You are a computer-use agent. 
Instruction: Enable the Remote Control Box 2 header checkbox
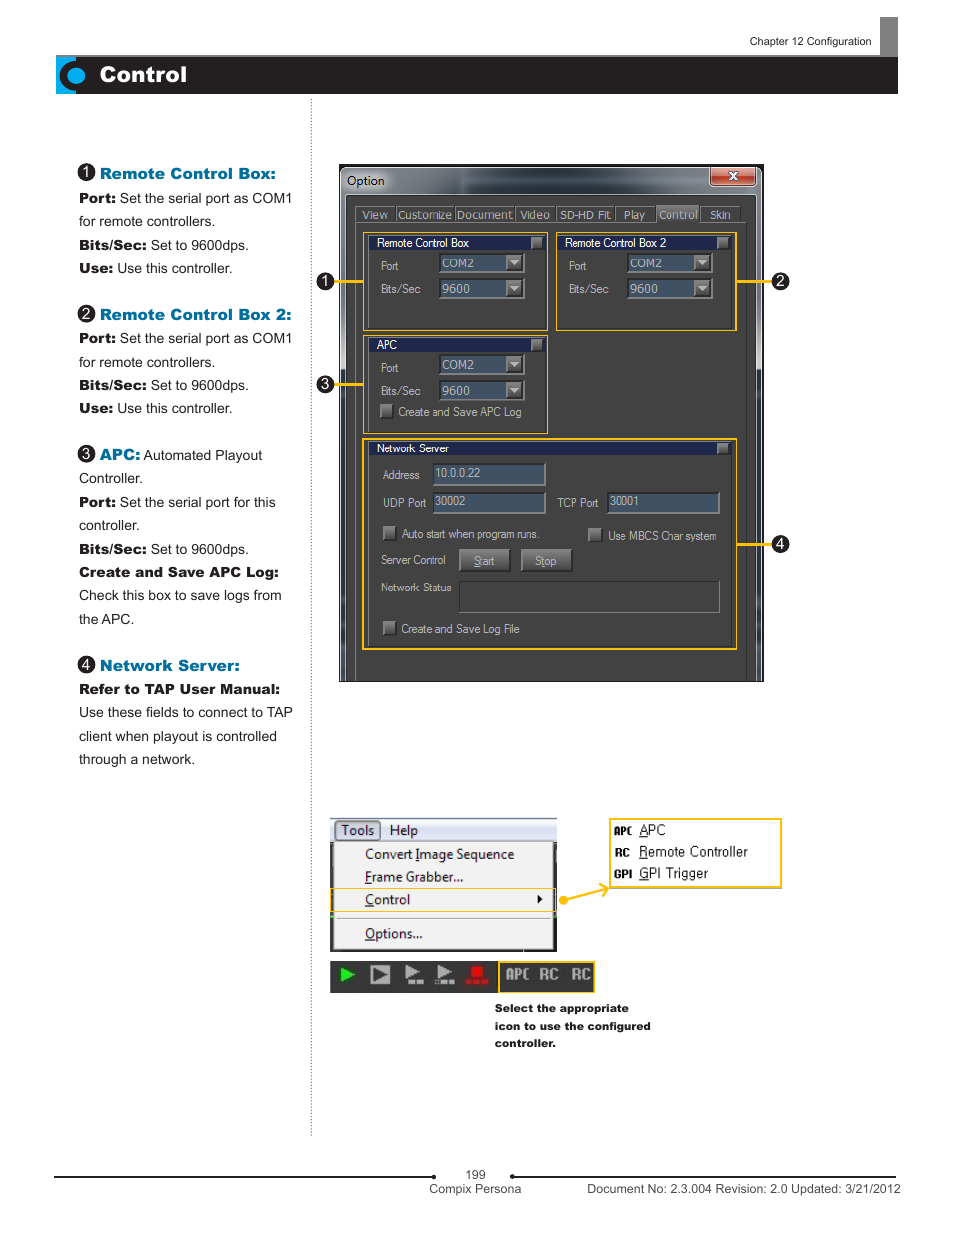pos(723,243)
